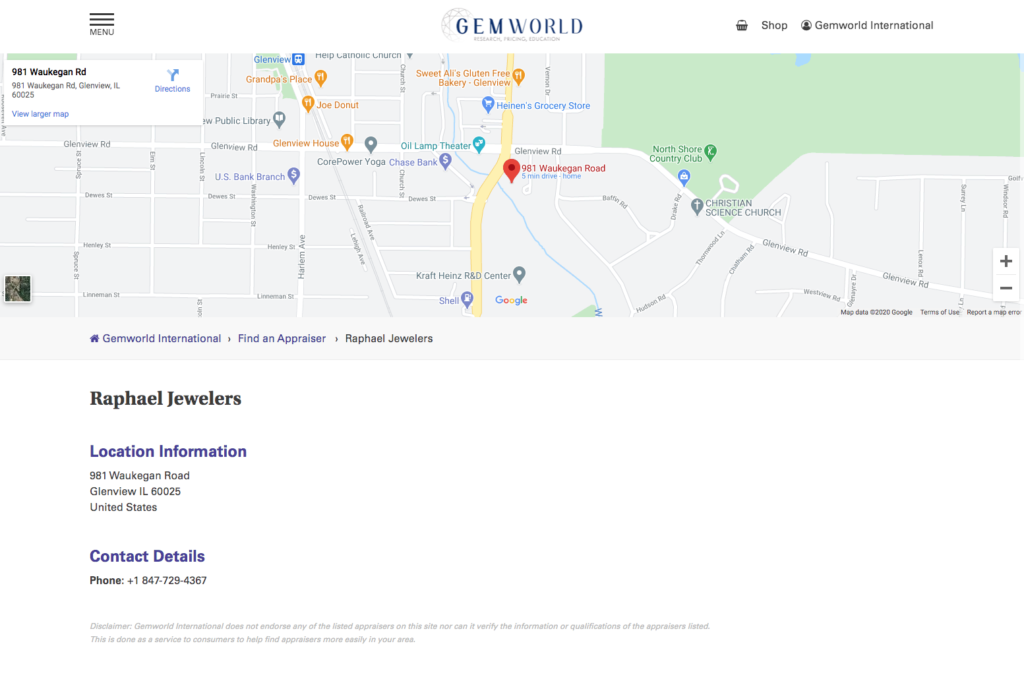Open the Gemworld International account menu

874,25
